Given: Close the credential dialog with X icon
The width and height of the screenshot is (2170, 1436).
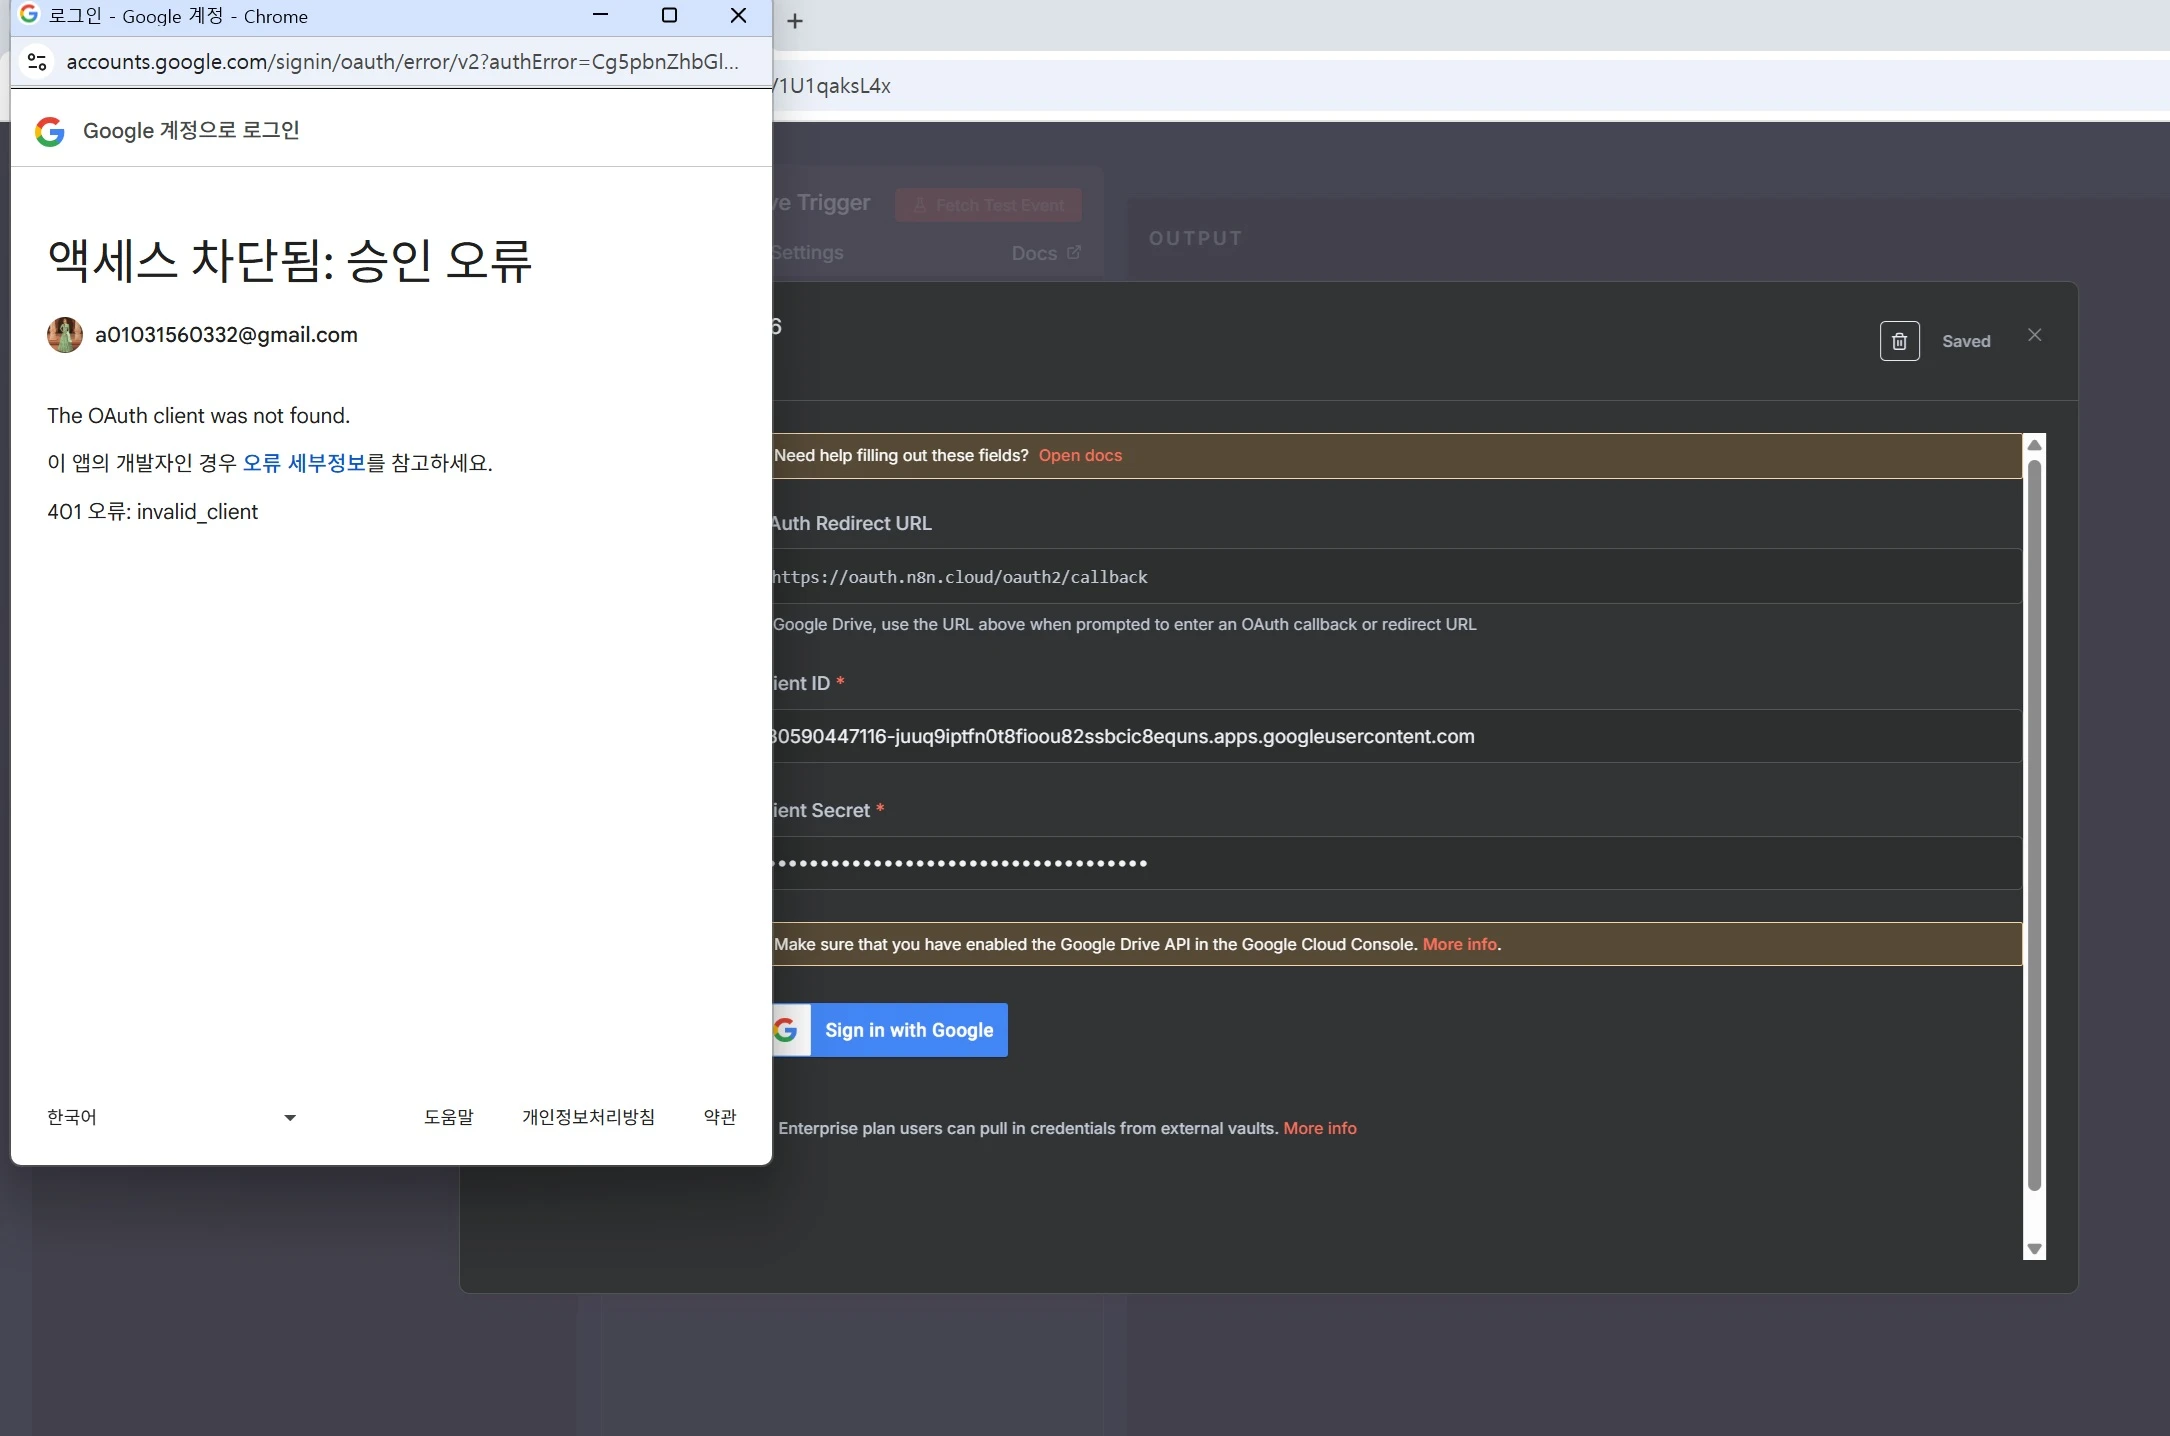Looking at the screenshot, I should (x=2034, y=335).
